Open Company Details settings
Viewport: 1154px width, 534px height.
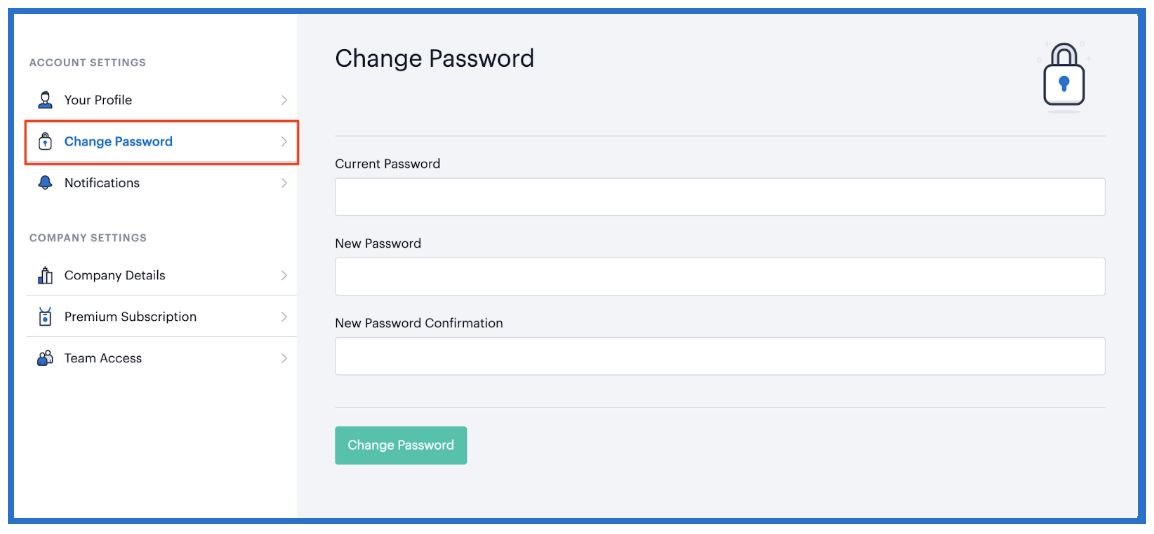coord(162,275)
